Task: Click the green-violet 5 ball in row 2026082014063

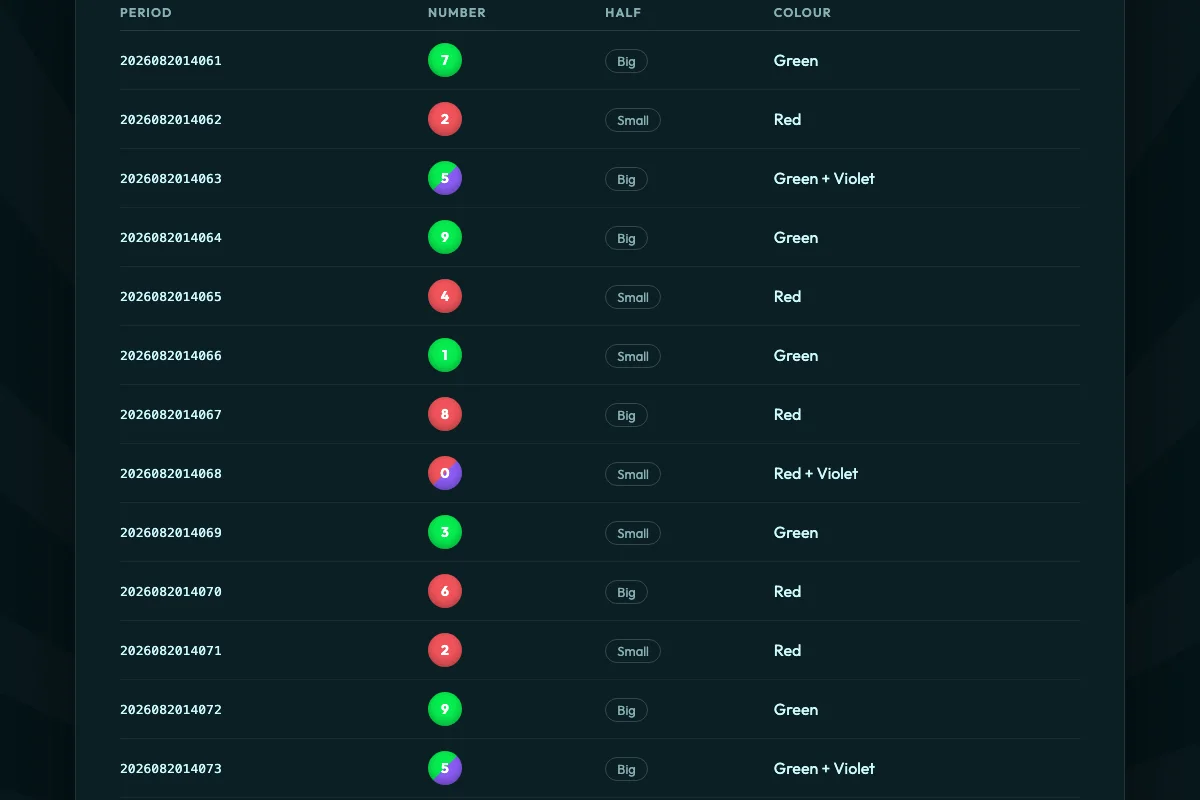Action: [445, 179]
